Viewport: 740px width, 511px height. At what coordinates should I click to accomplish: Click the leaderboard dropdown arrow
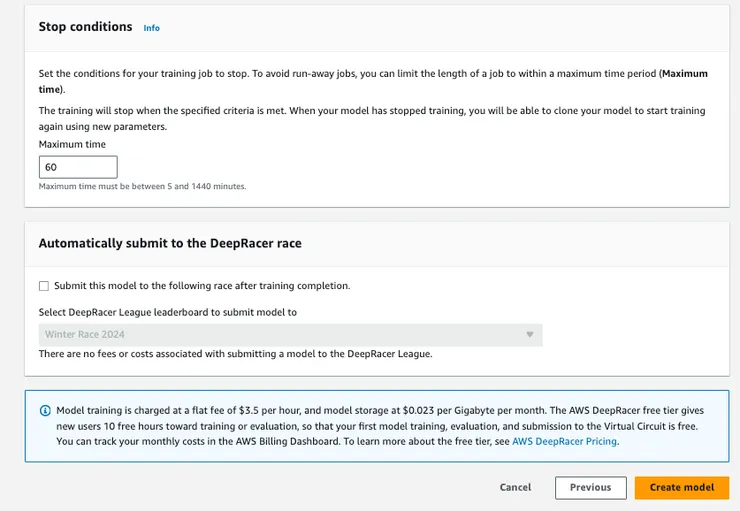[x=530, y=334]
